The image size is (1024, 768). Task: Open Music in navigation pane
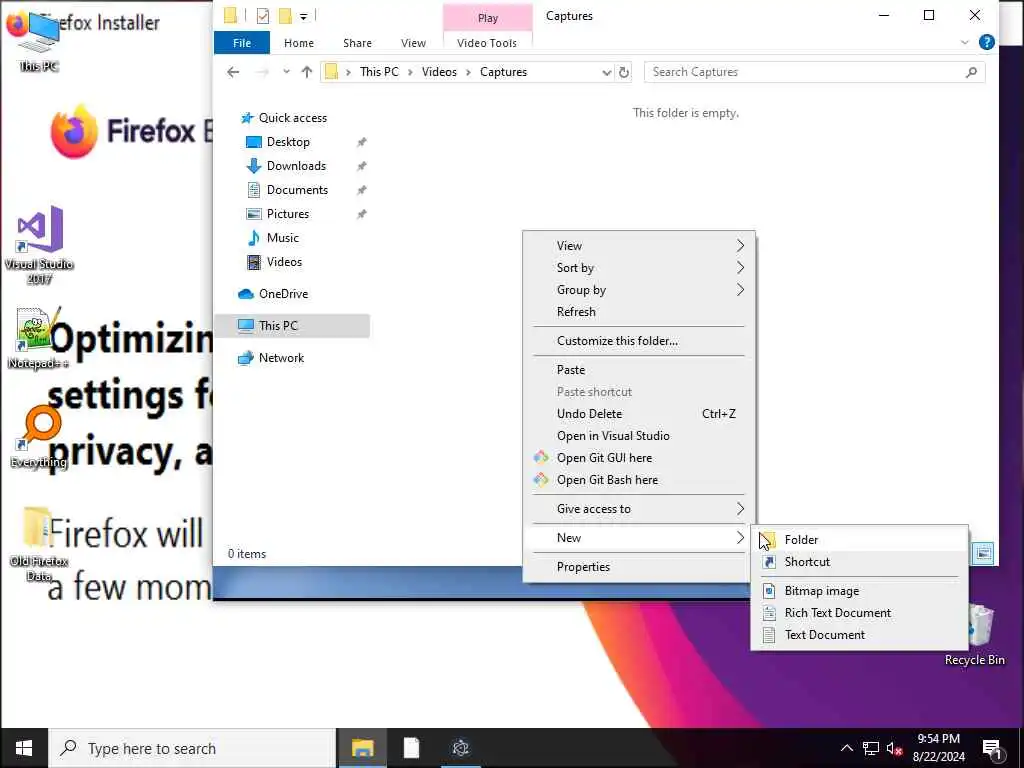tap(282, 238)
